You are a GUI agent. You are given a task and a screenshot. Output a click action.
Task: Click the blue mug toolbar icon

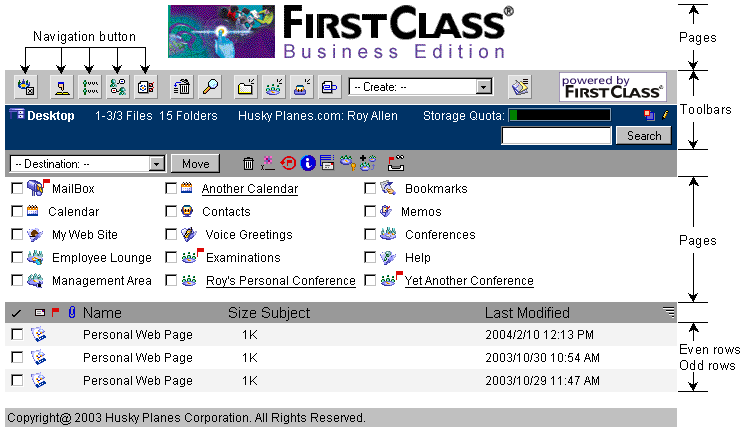pyautogui.click(x=329, y=87)
